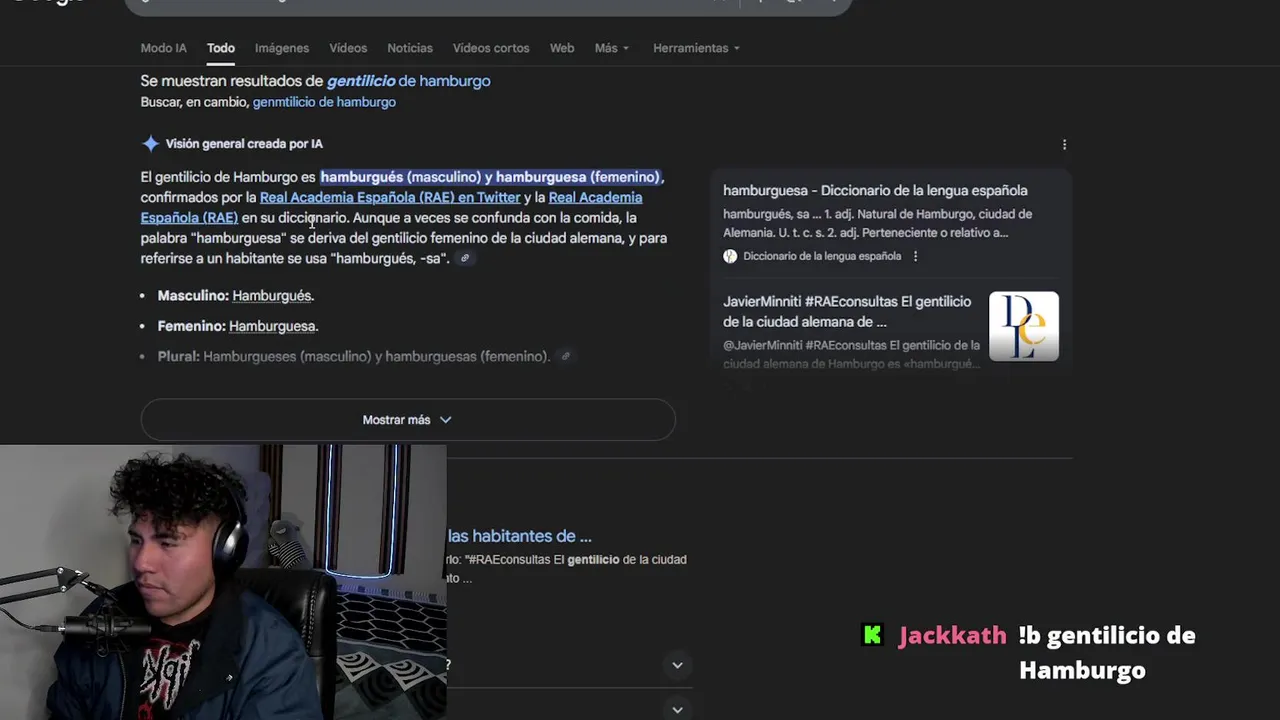Click the streamer webcam overlay

223,582
